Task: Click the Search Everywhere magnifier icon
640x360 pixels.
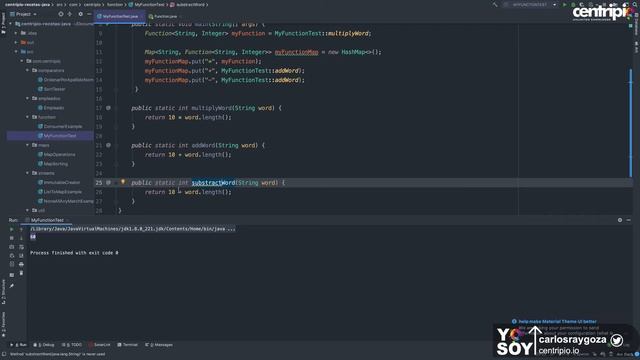Action: 635,4
